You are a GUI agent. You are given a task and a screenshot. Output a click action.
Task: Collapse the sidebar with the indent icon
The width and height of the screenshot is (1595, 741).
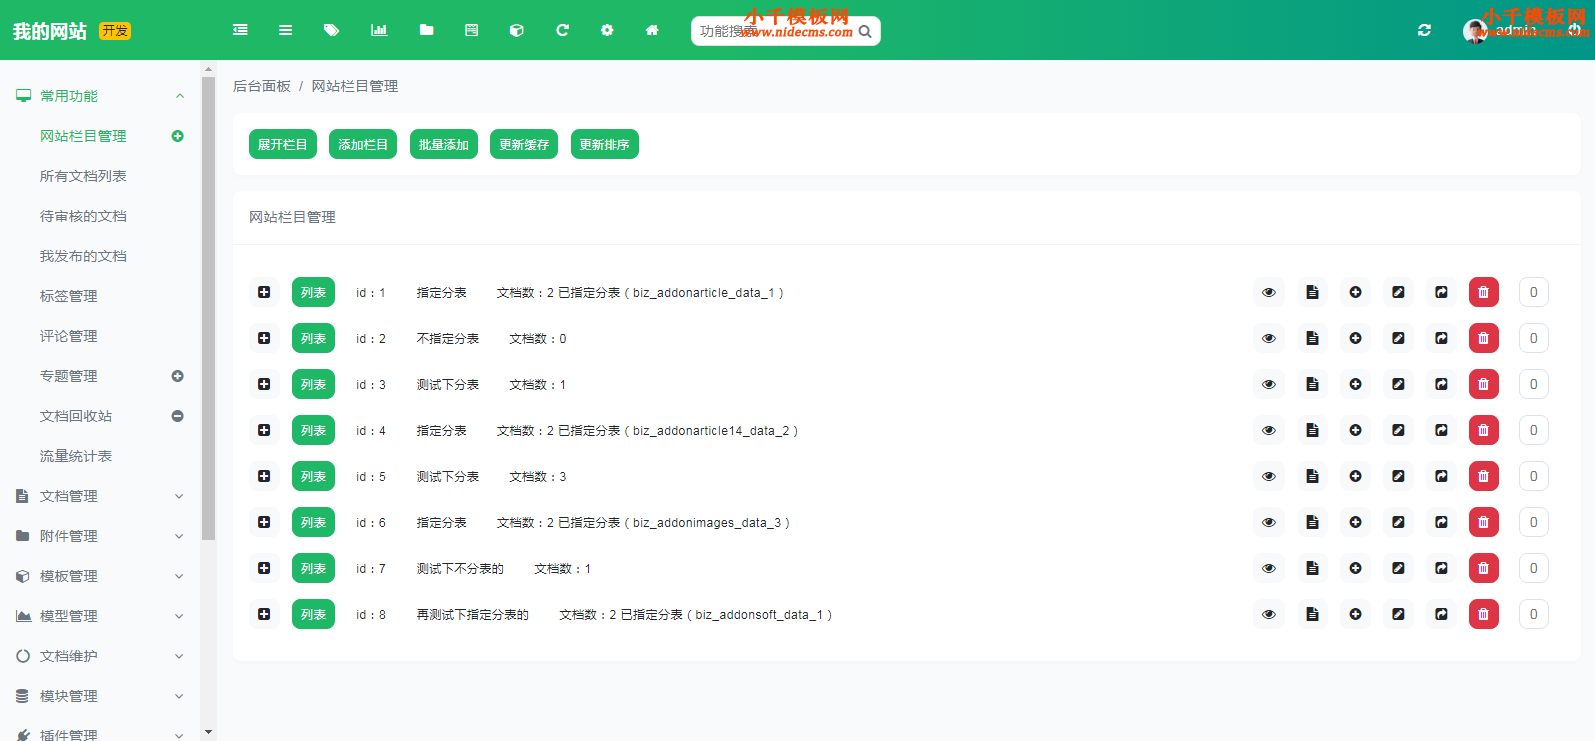click(x=240, y=30)
